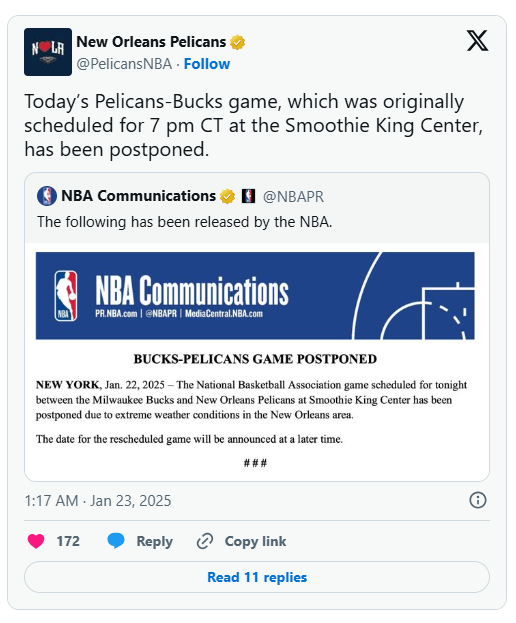
Task: Click the blue reply speech bubble icon
Action: pyautogui.click(x=116, y=541)
